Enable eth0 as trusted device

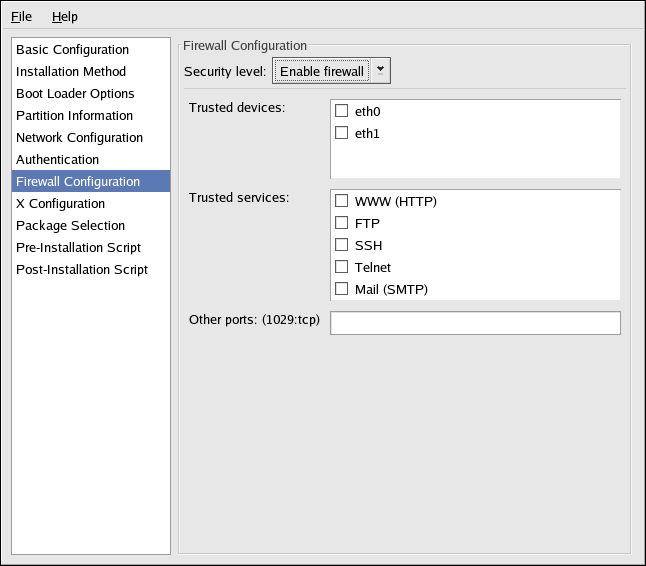pos(342,111)
